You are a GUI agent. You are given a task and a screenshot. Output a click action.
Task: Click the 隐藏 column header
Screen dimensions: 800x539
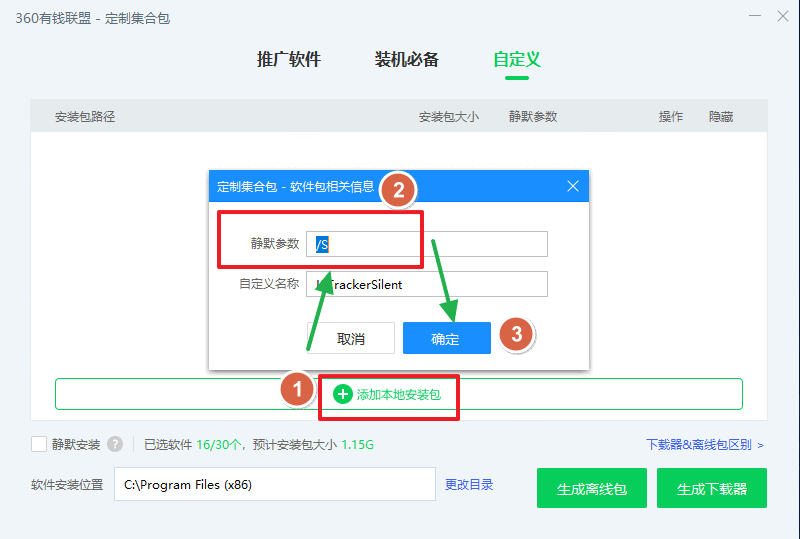click(x=721, y=117)
